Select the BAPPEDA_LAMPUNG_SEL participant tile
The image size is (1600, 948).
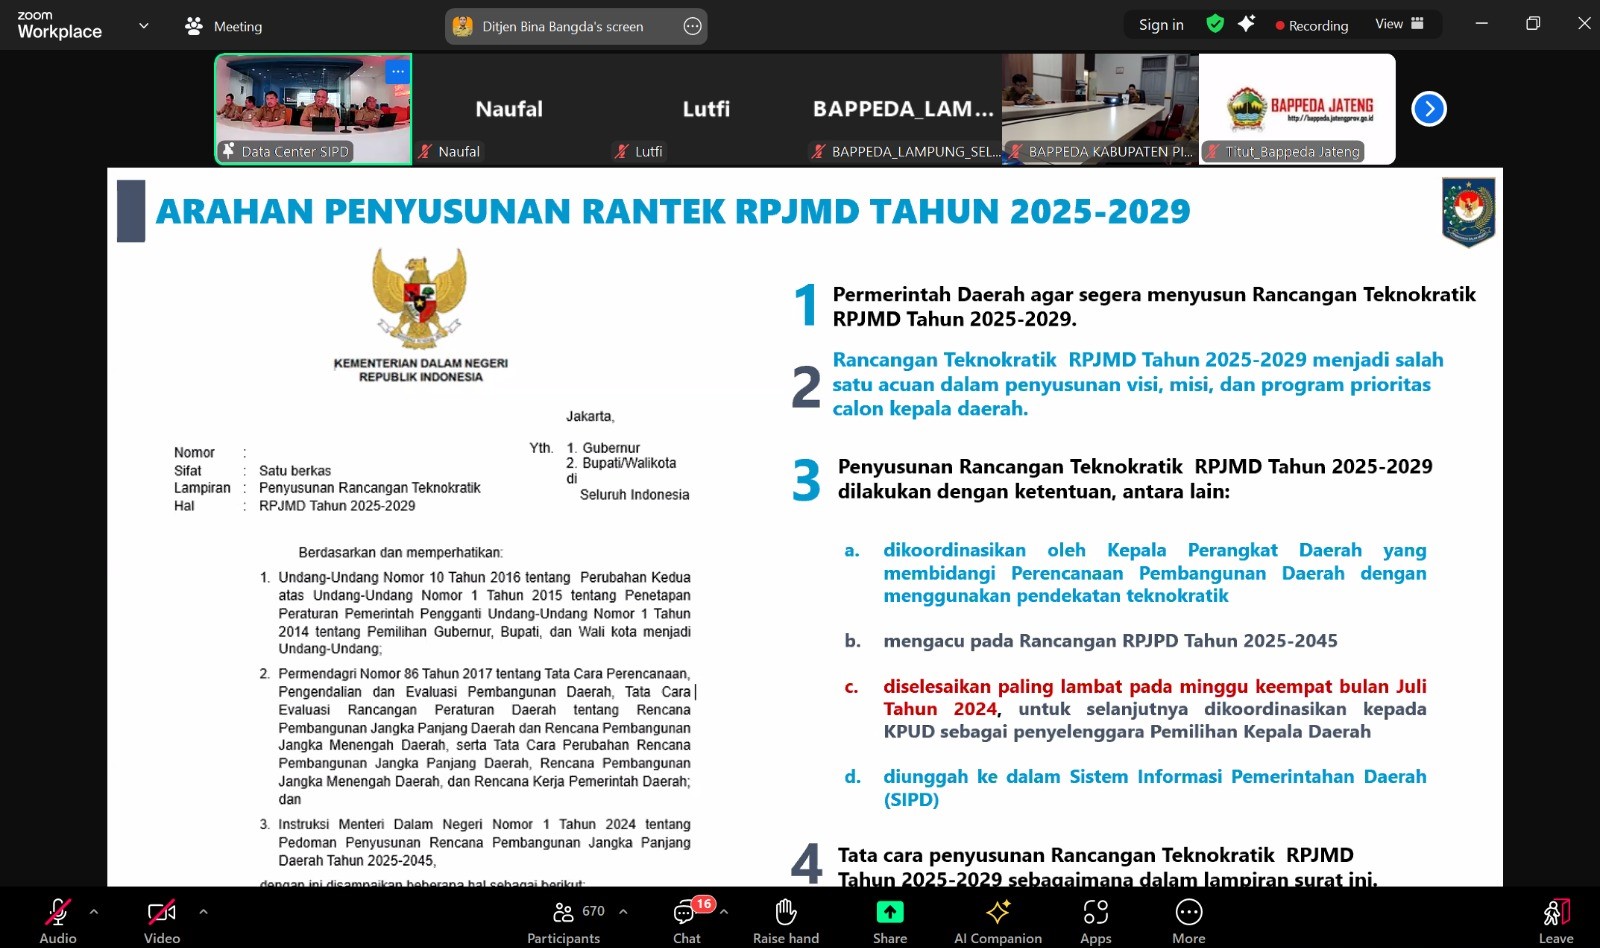(x=903, y=109)
